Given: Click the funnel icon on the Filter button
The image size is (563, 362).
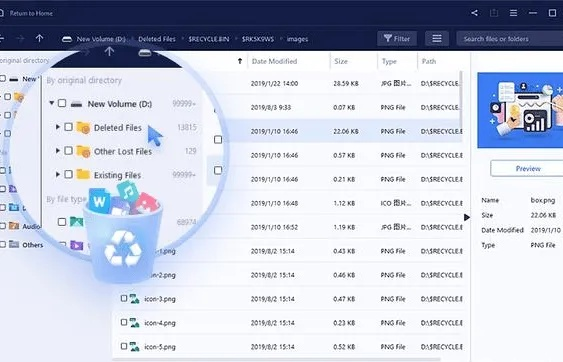Looking at the screenshot, I should pyautogui.click(x=387, y=38).
